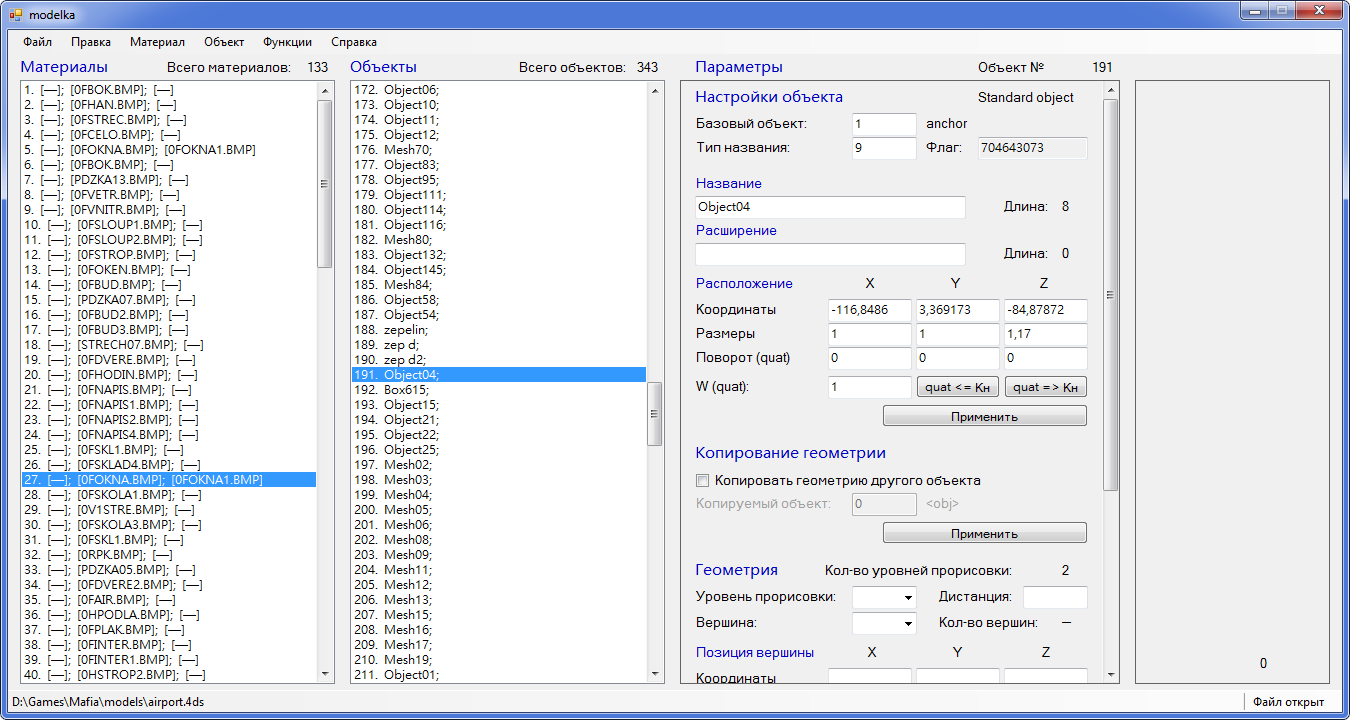Open the Файл menu
This screenshot has height=720, width=1350.
38,42
